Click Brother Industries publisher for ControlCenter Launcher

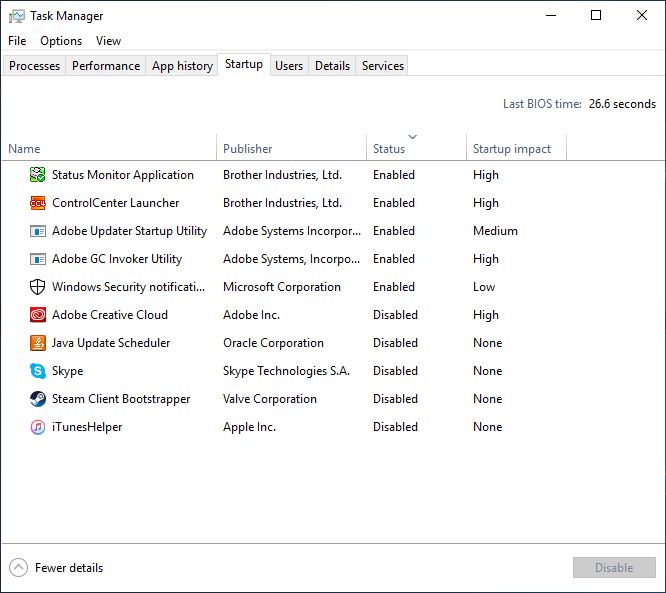(x=282, y=203)
